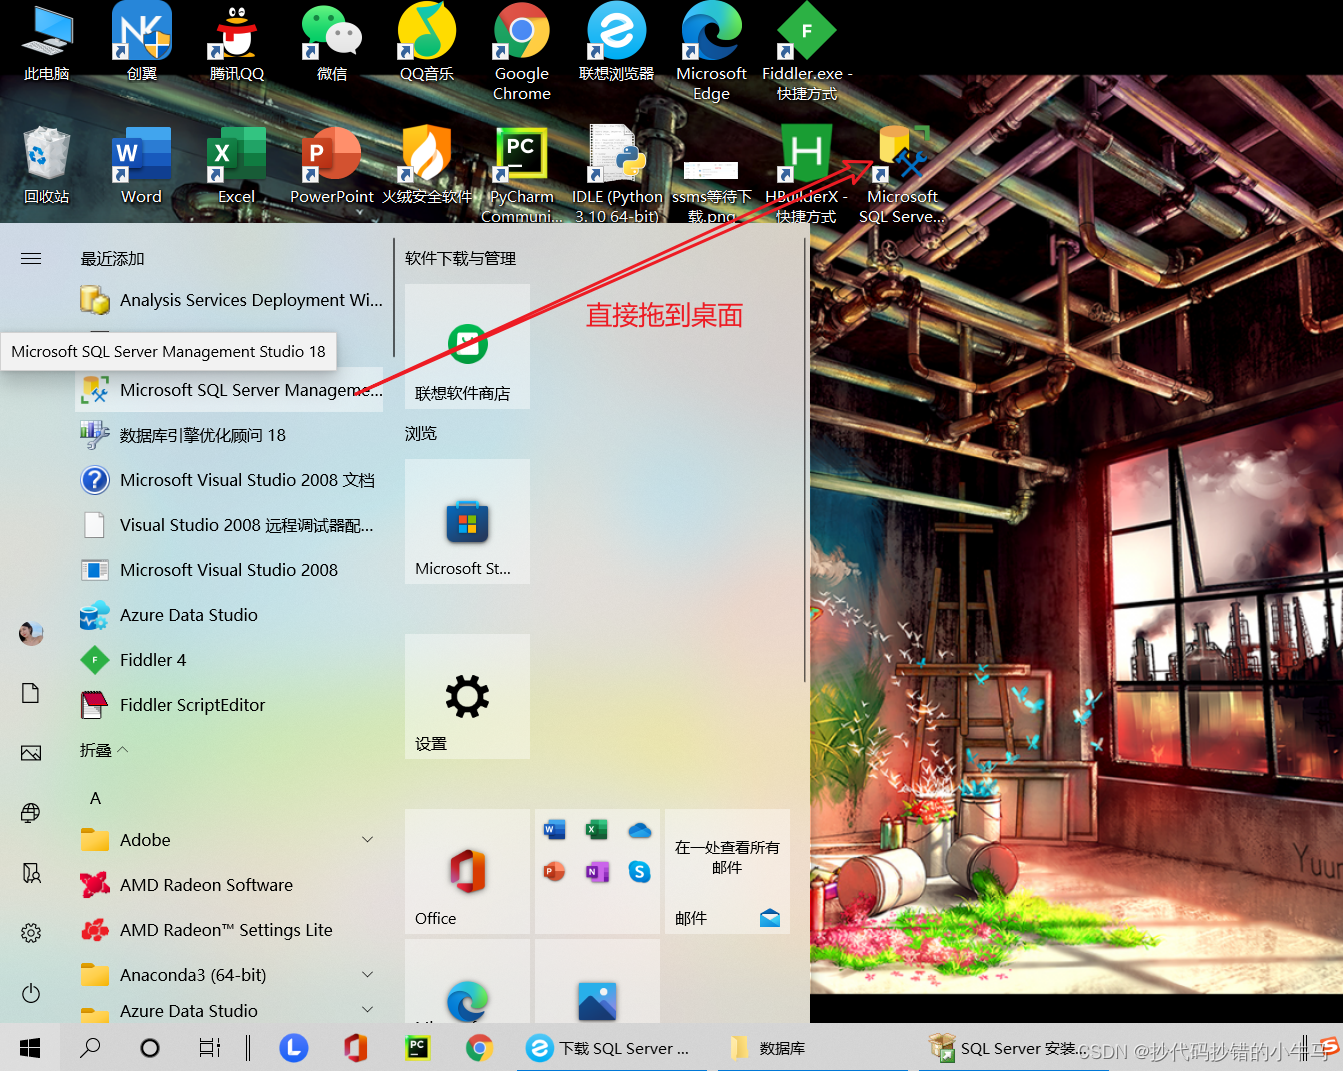Launch PyCharm Community desktop shortcut
The height and width of the screenshot is (1071, 1343).
pos(522,175)
